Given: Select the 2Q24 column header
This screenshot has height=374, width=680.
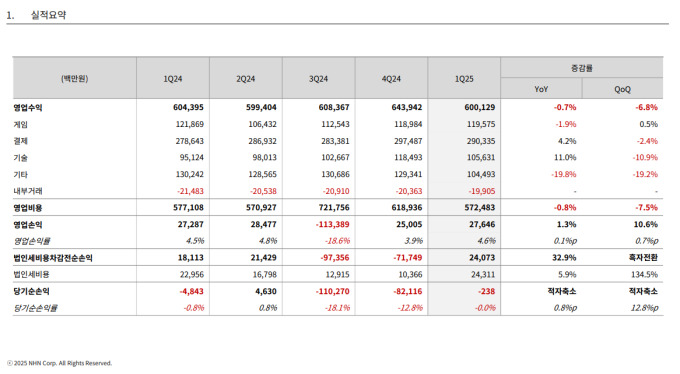Looking at the screenshot, I should click(245, 79).
